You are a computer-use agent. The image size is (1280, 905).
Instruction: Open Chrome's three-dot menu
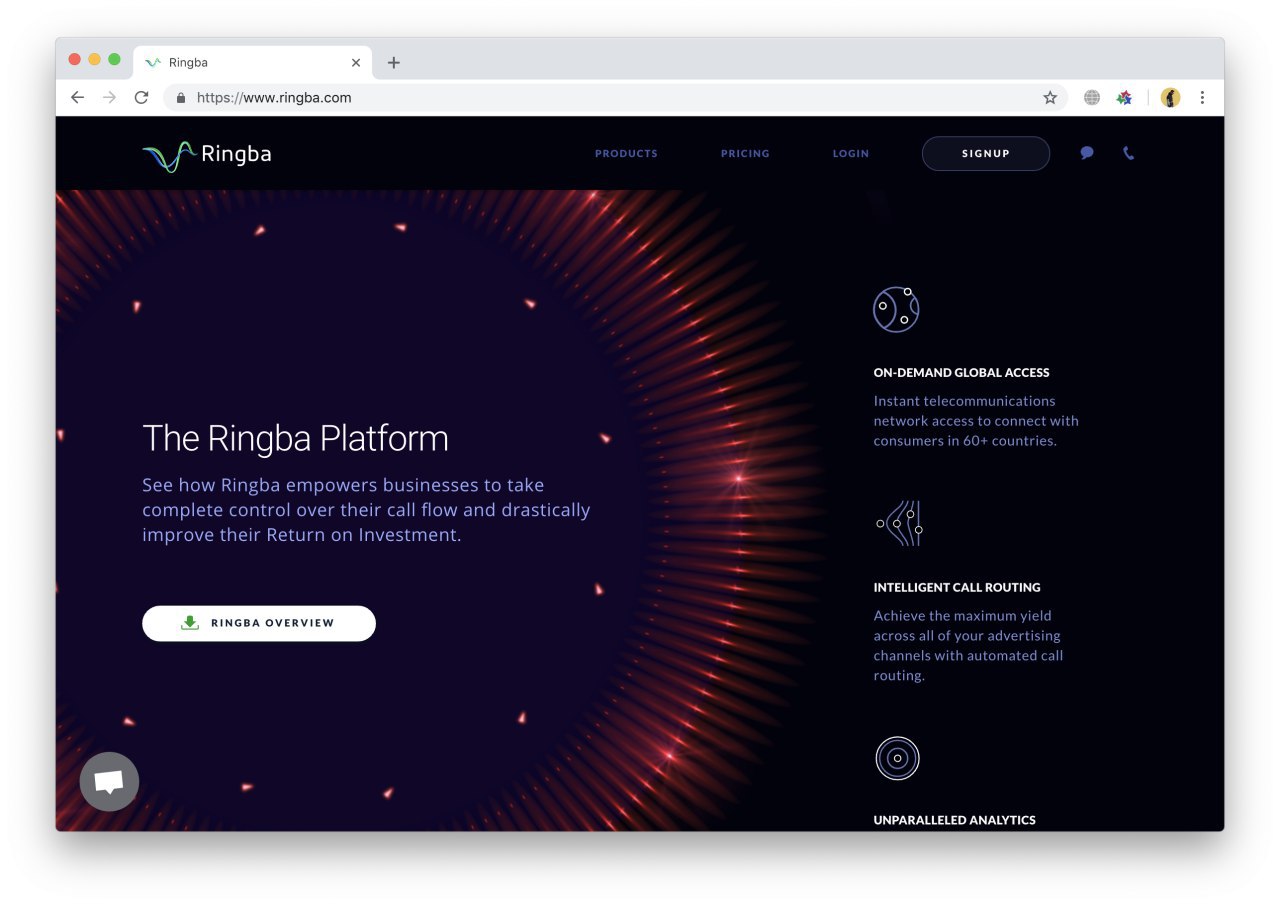coord(1202,98)
